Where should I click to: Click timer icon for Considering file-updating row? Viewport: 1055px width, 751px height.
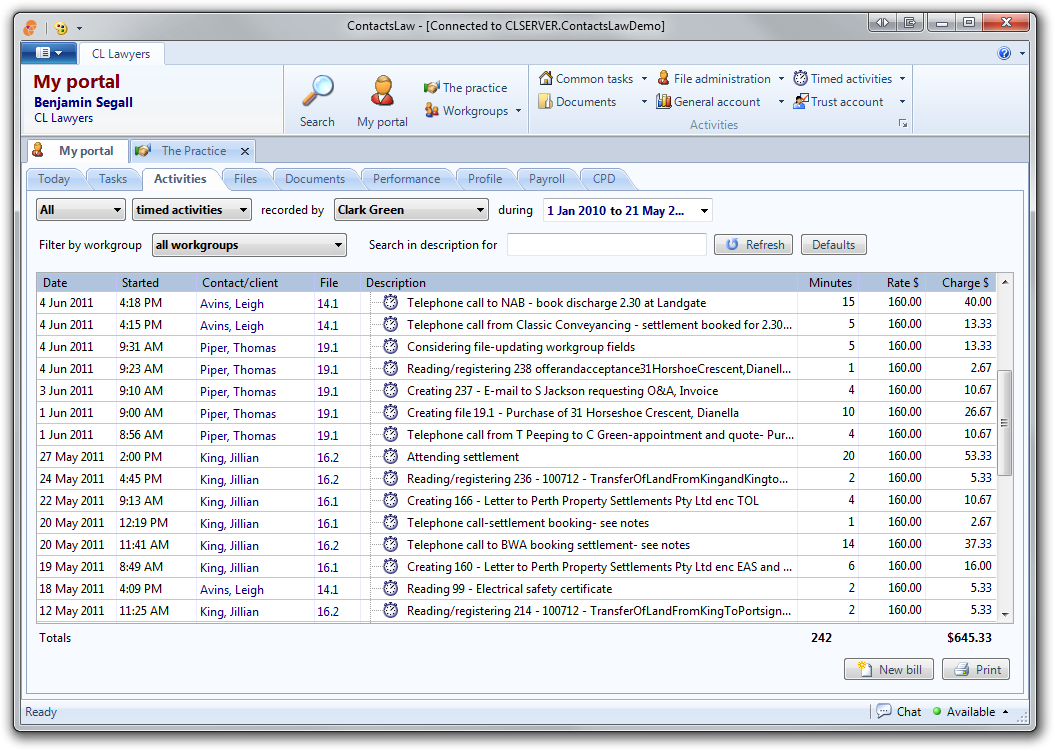(x=391, y=347)
